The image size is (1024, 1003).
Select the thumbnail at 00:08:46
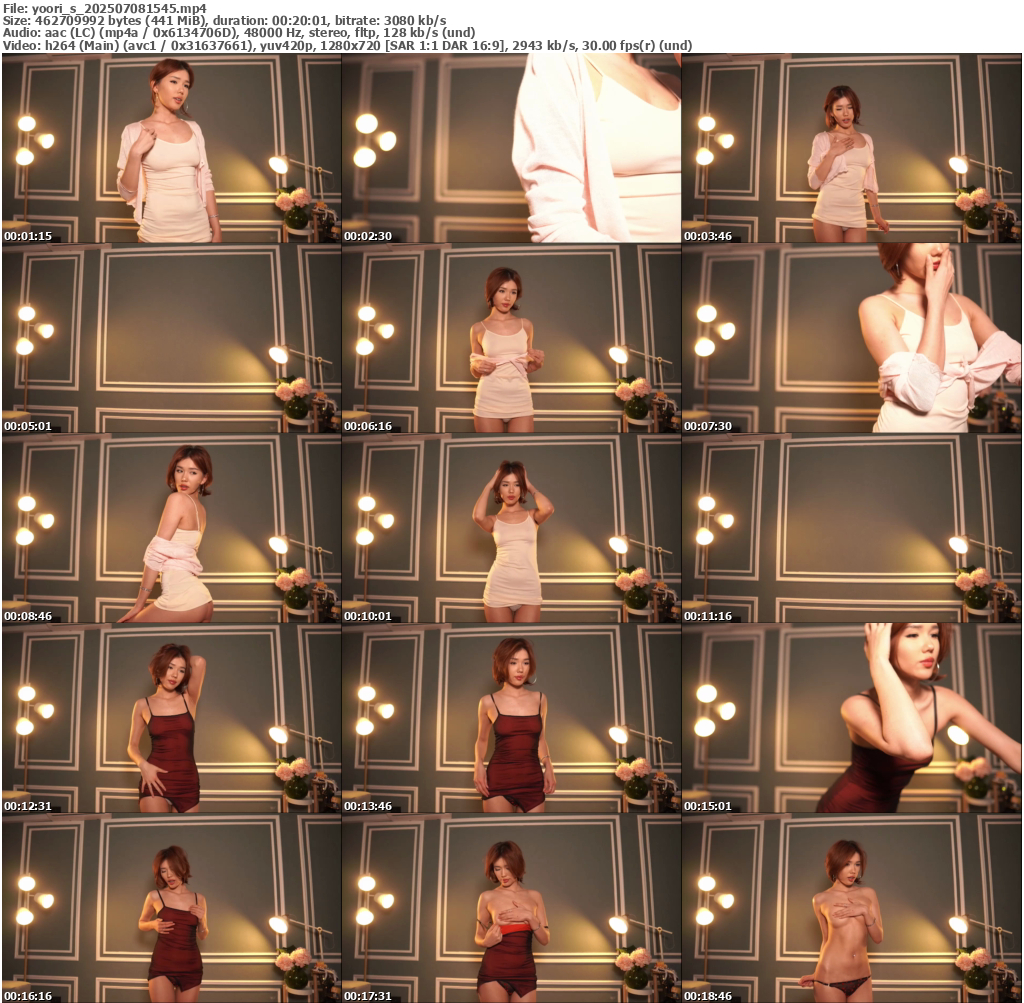(x=171, y=529)
